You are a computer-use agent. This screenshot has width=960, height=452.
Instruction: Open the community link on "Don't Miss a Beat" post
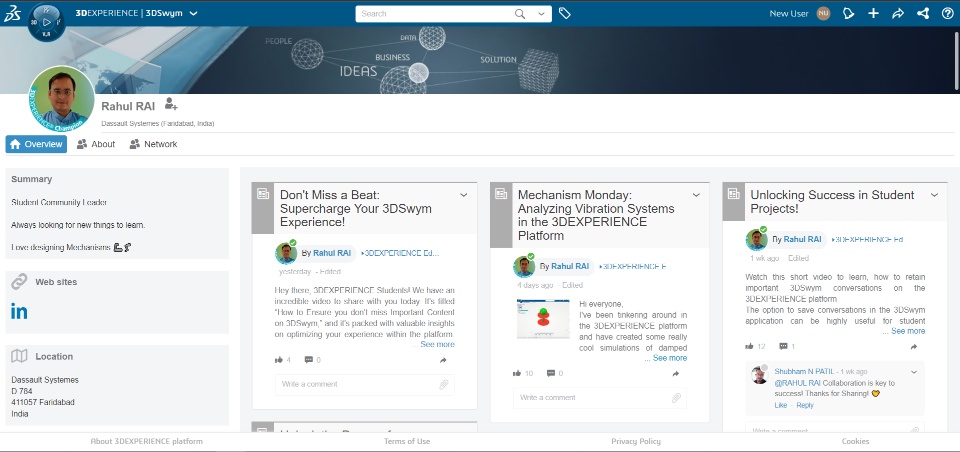[x=400, y=252]
